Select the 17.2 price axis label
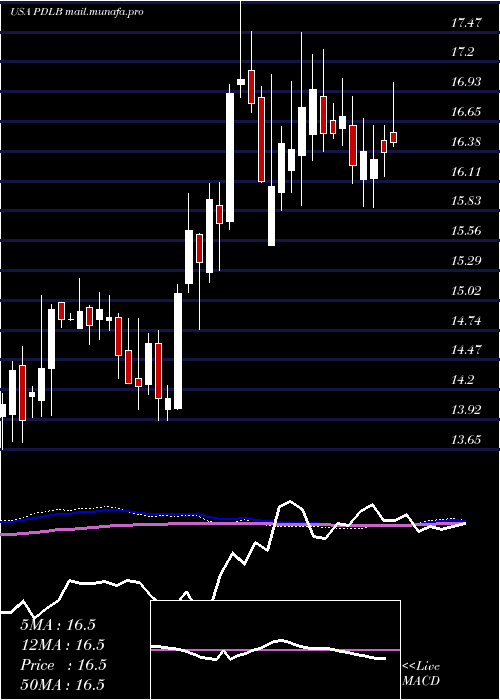 (x=462, y=53)
